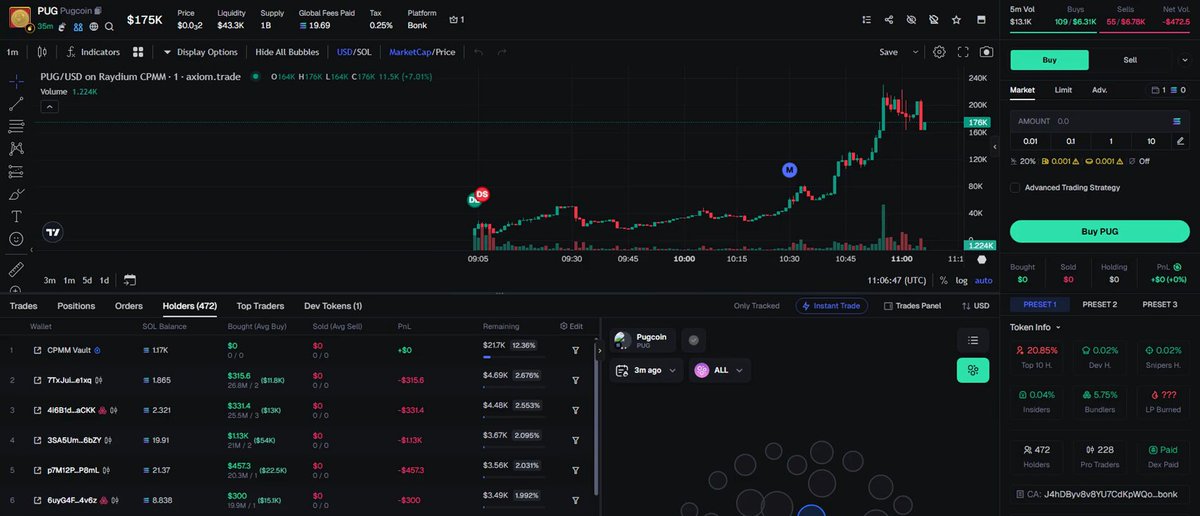This screenshot has height=516, width=1200.
Task: Open the projection/forecast tool group
Action: (16, 171)
